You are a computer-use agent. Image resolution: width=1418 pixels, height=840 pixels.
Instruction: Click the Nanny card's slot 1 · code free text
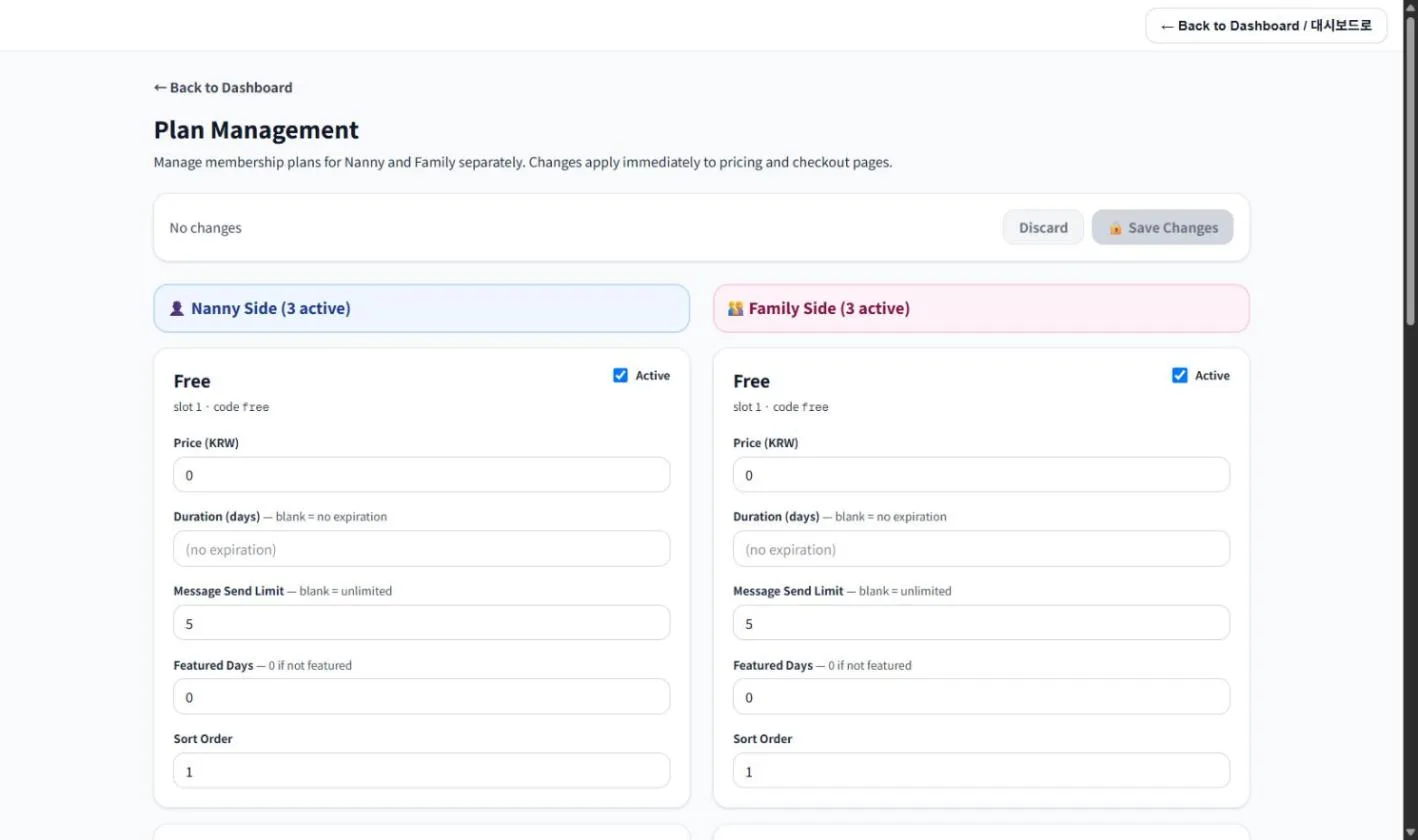(x=221, y=407)
